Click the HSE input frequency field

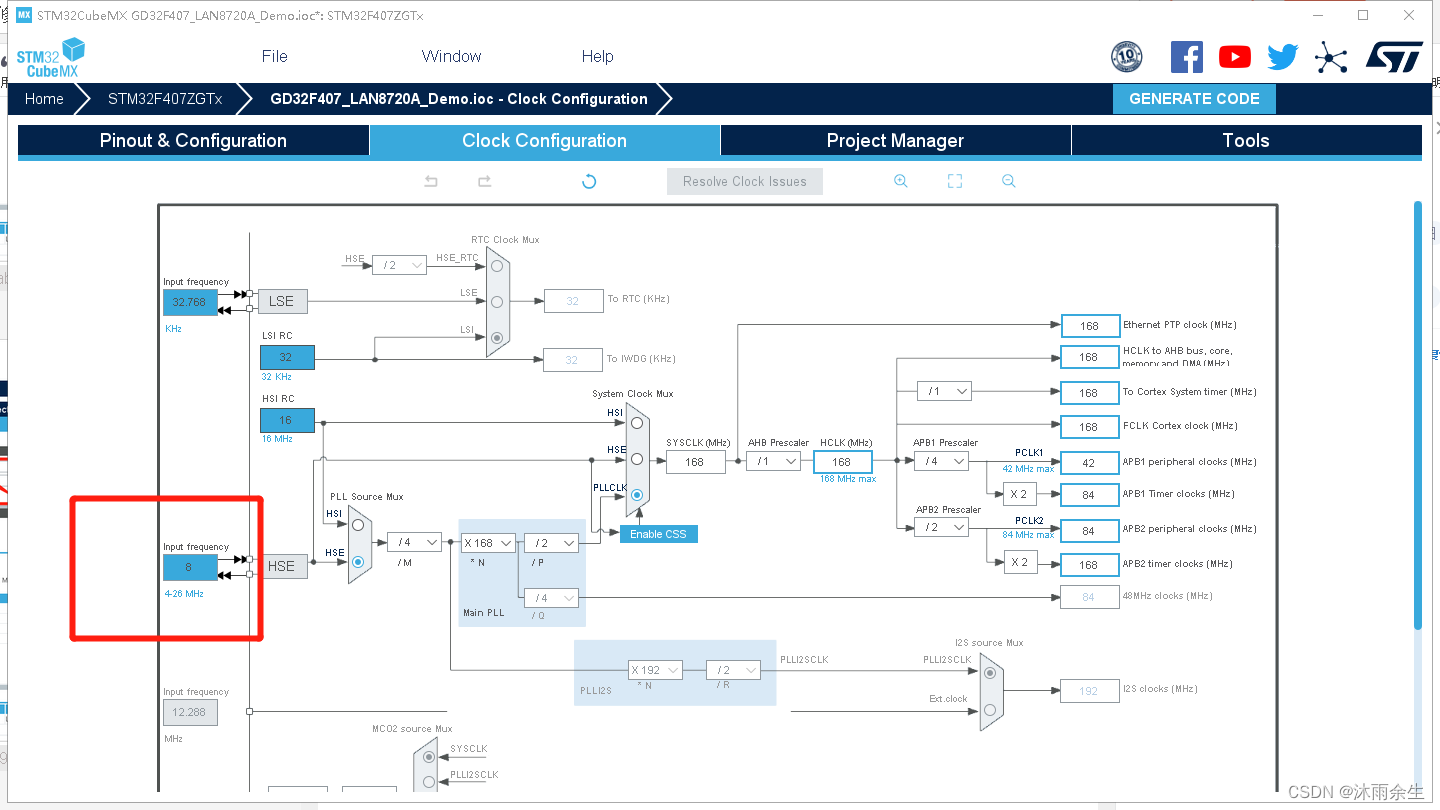click(190, 567)
